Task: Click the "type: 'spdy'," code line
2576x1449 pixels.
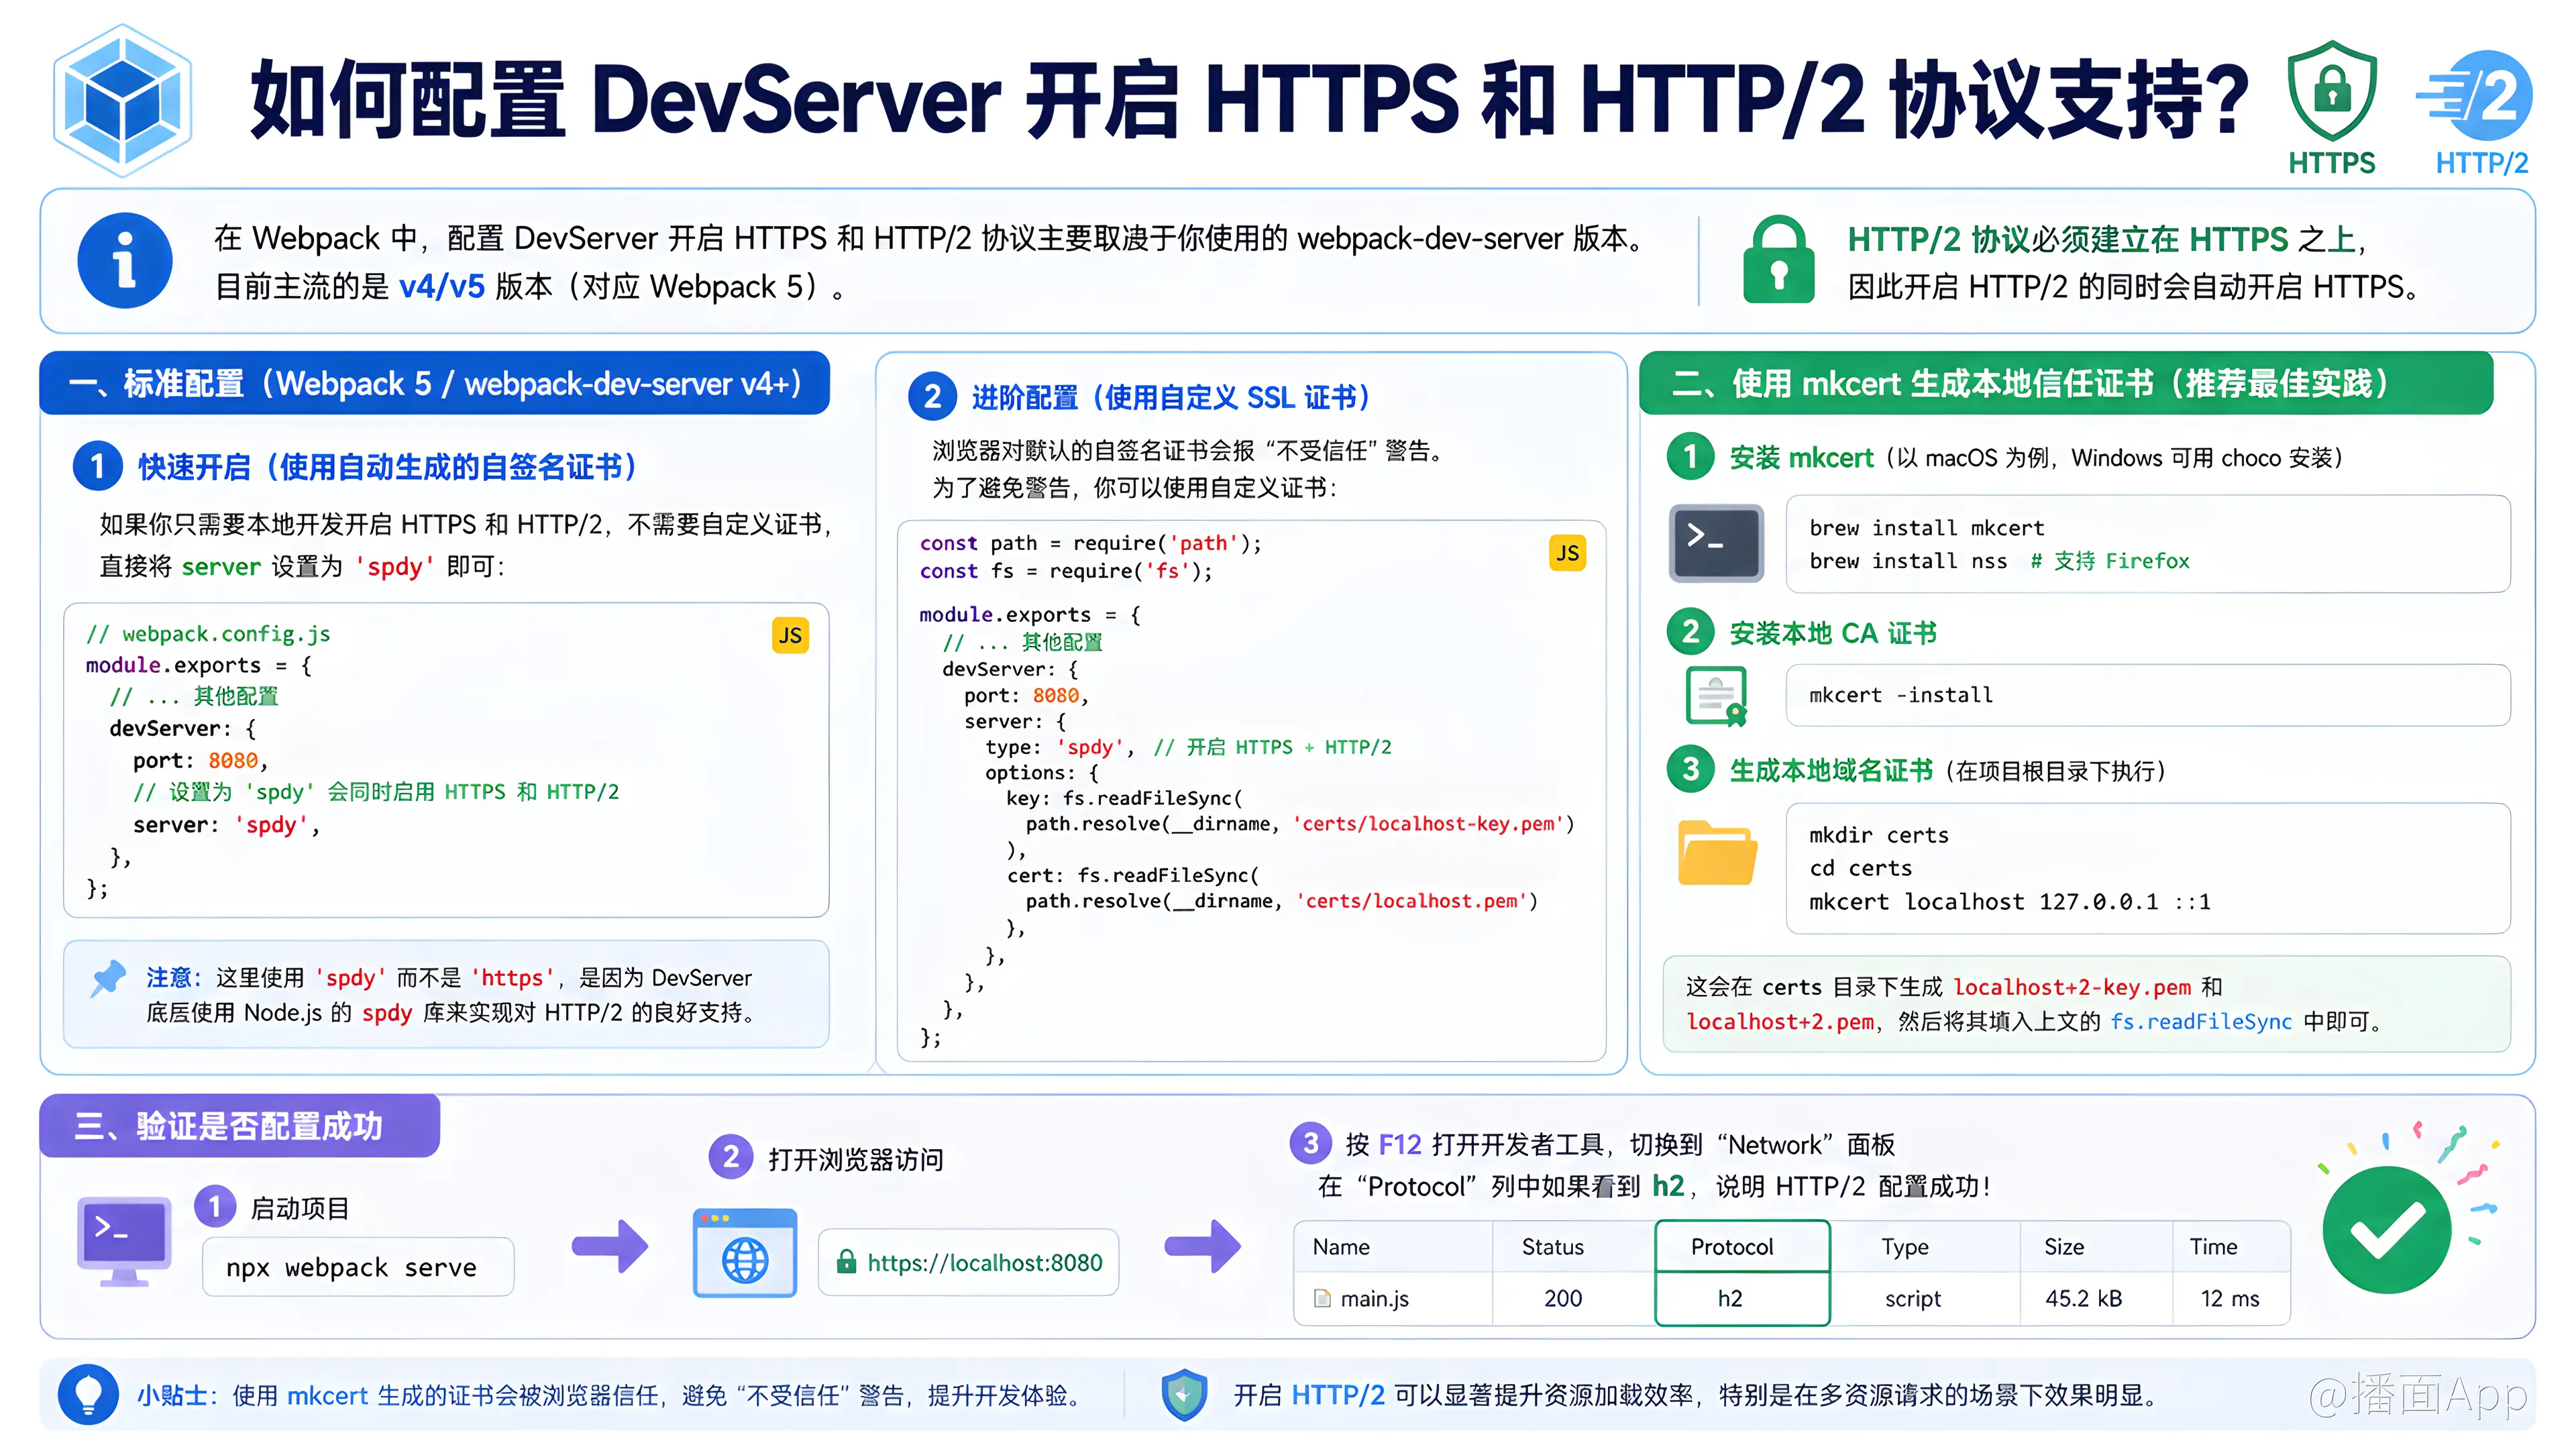Action: point(1059,747)
